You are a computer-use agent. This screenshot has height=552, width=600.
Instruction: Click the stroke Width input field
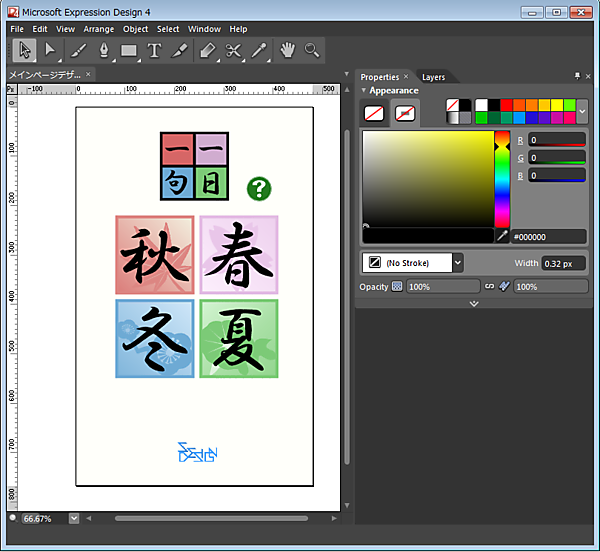tap(563, 263)
